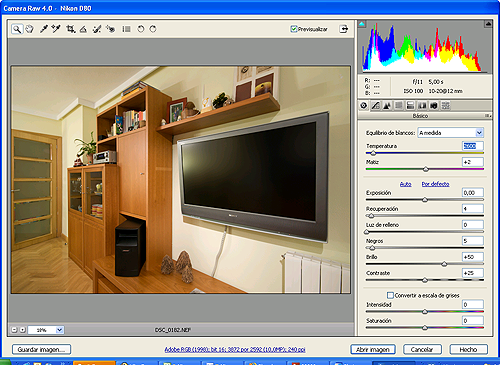This screenshot has width=500, height=365.
Task: Open the Básico panel options menu
Action: point(488,116)
